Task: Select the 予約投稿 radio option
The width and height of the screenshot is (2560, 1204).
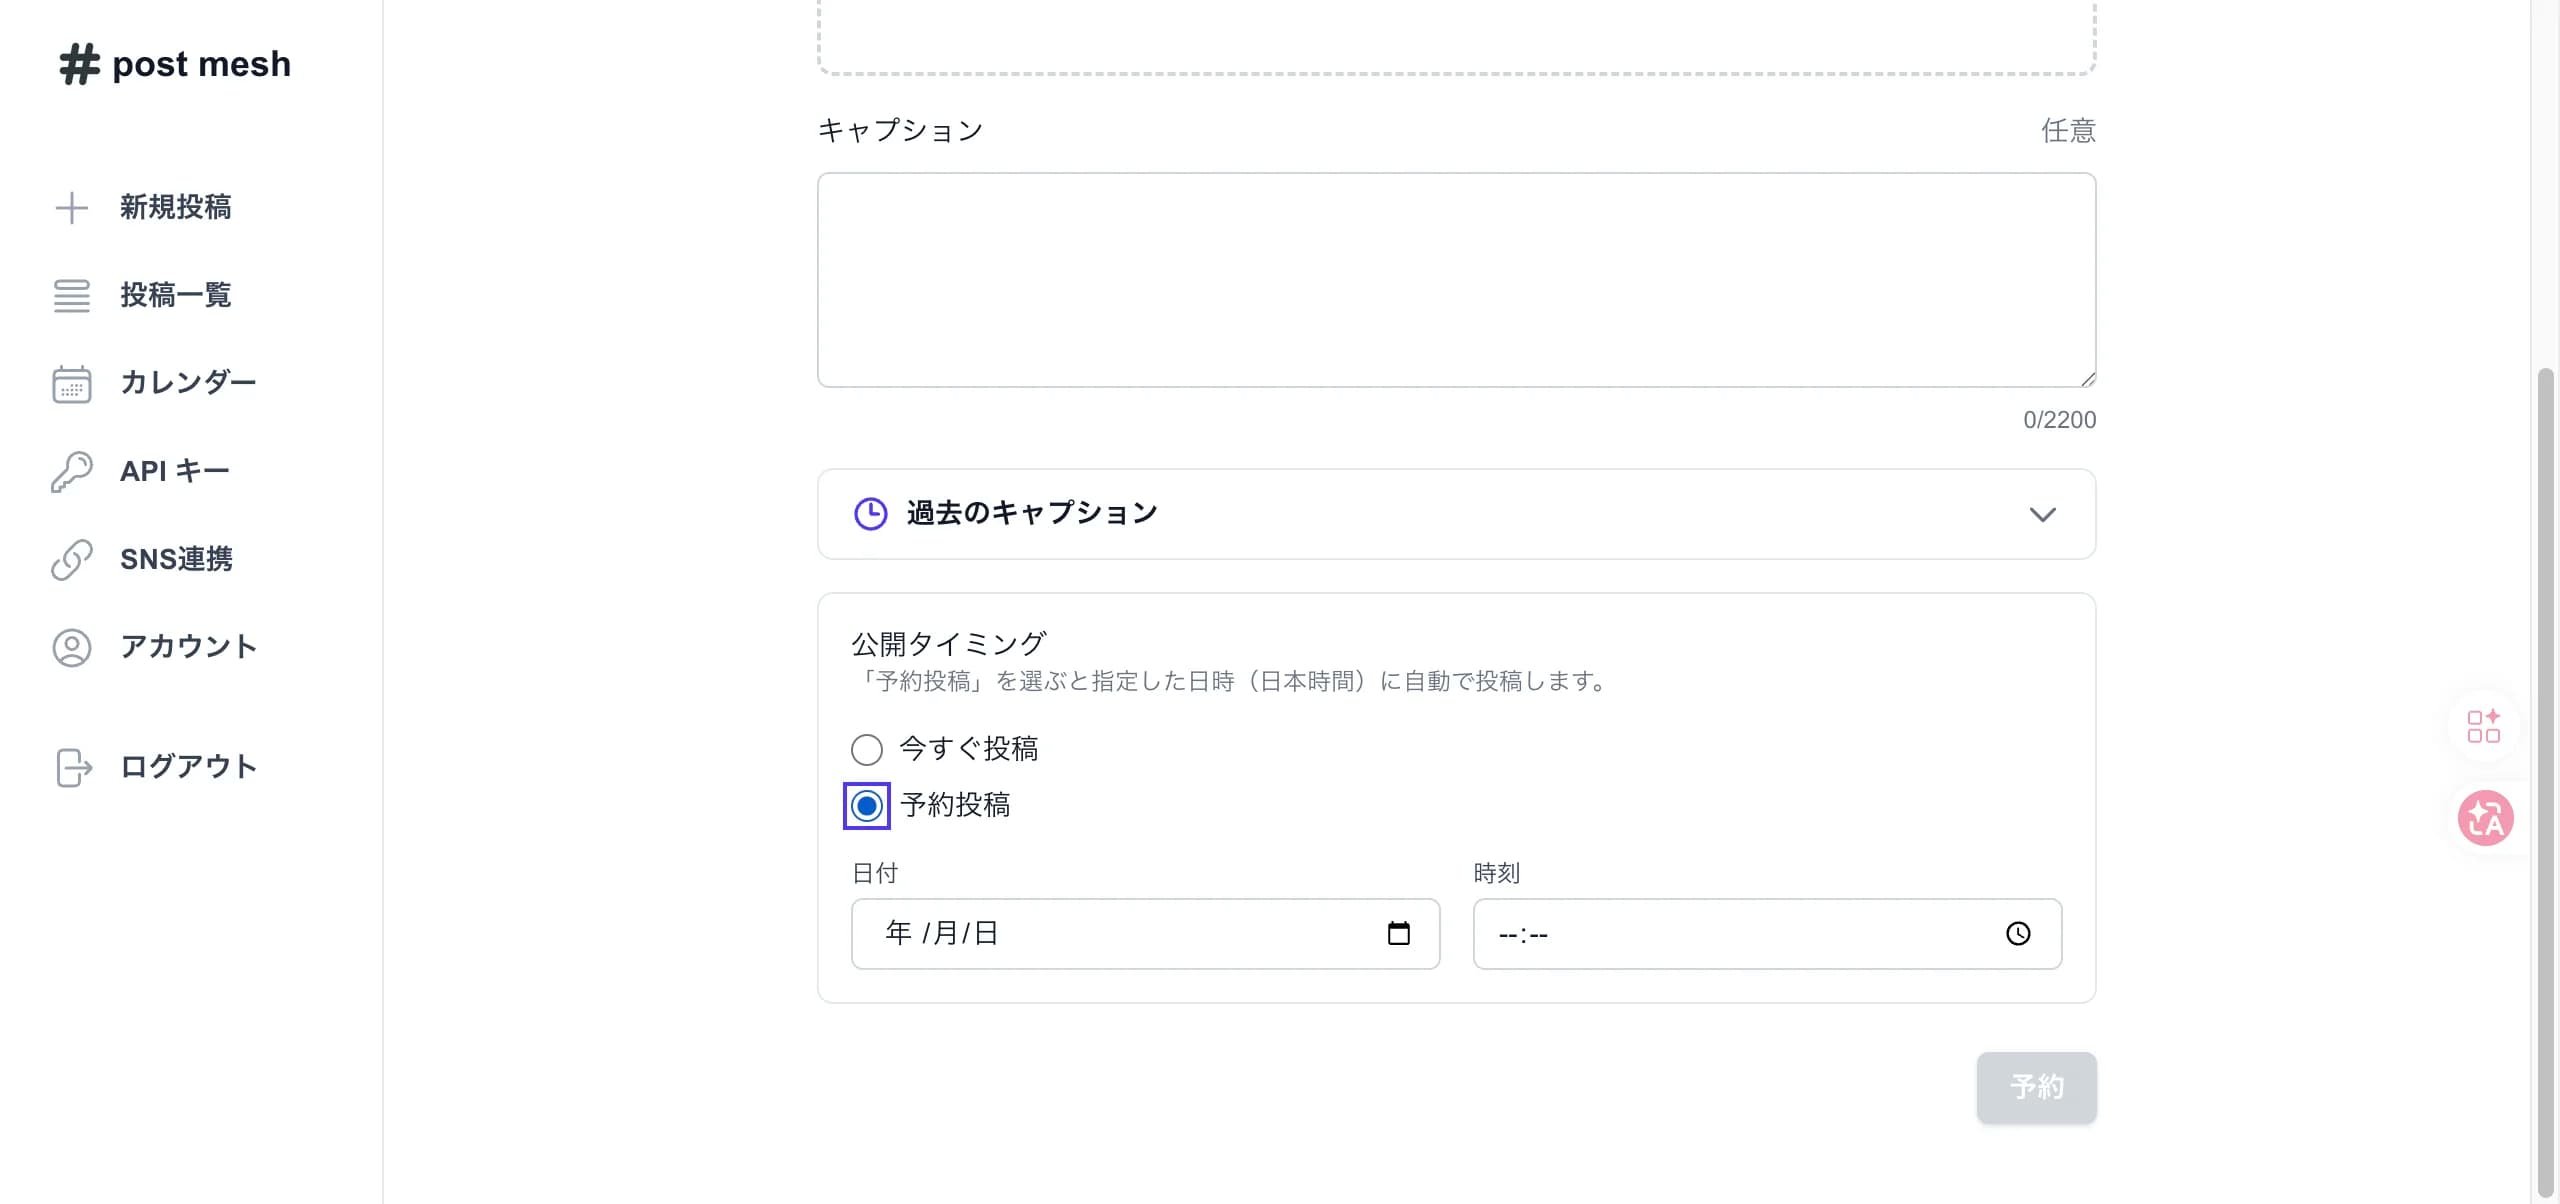Action: (x=866, y=805)
